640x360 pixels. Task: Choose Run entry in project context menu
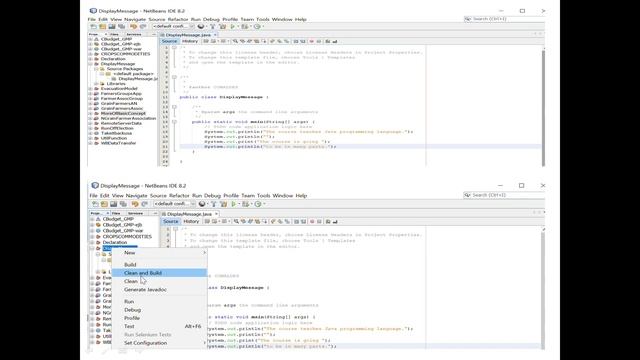pyautogui.click(x=160, y=302)
